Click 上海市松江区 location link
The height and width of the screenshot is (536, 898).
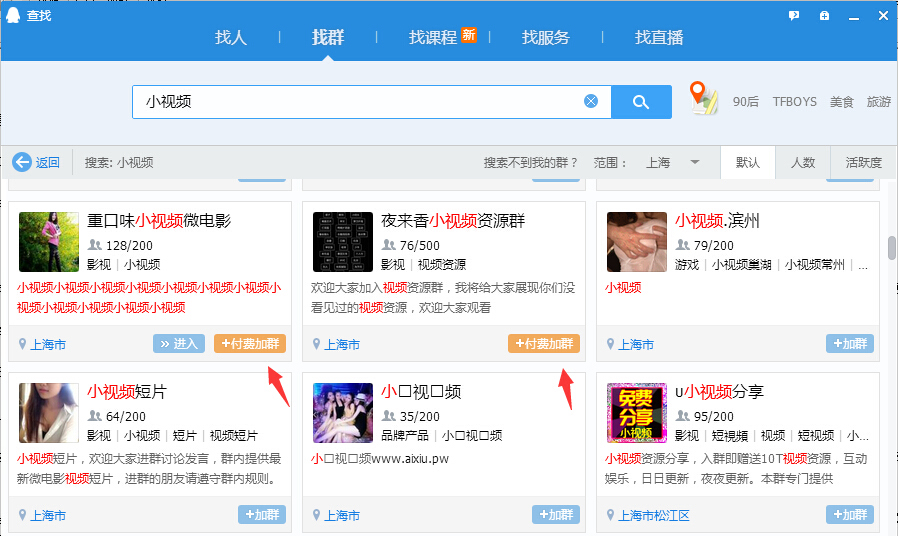(x=654, y=515)
